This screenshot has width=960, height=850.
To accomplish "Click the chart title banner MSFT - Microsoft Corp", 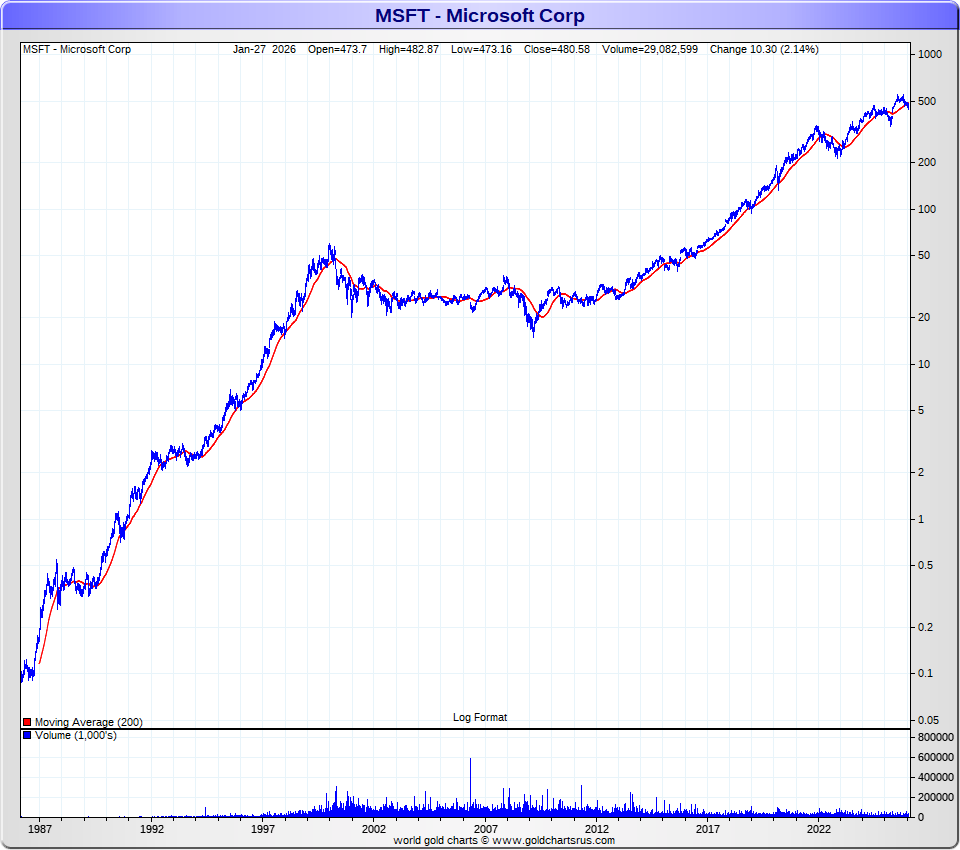I will tap(480, 16).
